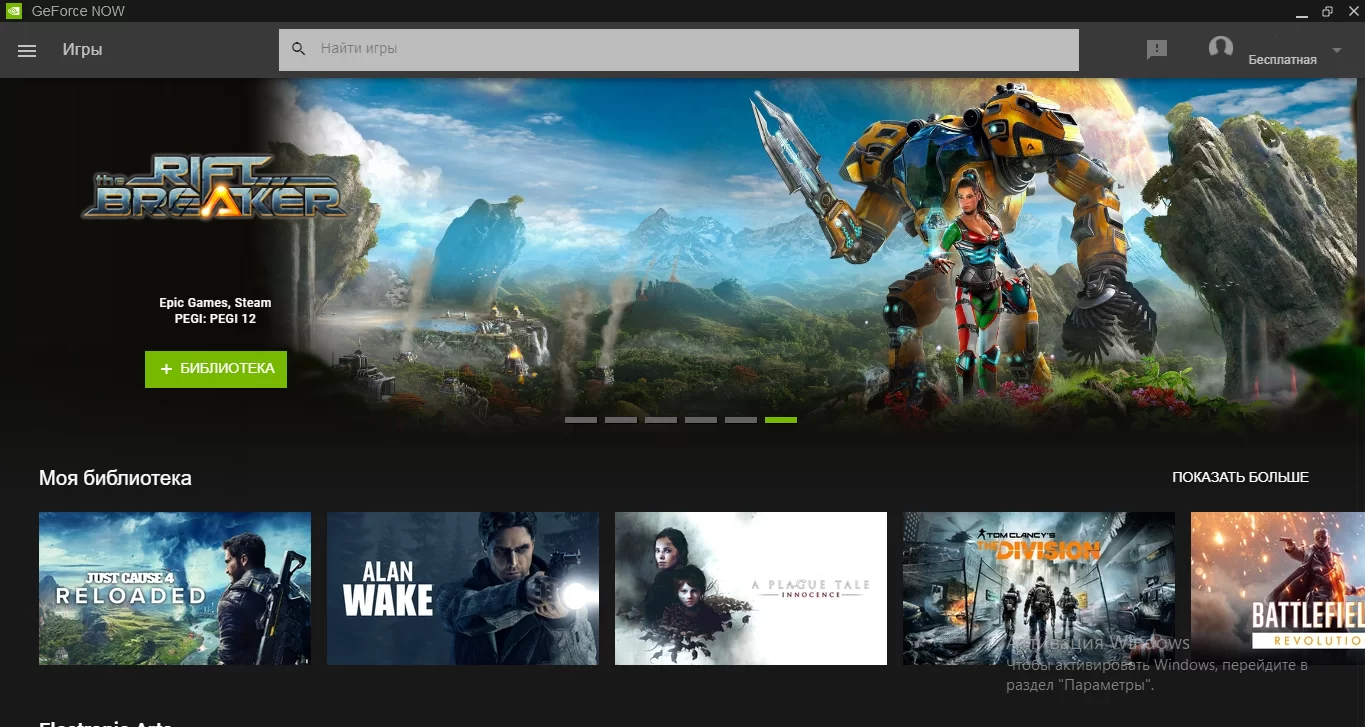Open the hamburger navigation menu
The height and width of the screenshot is (727, 1365).
coord(27,50)
